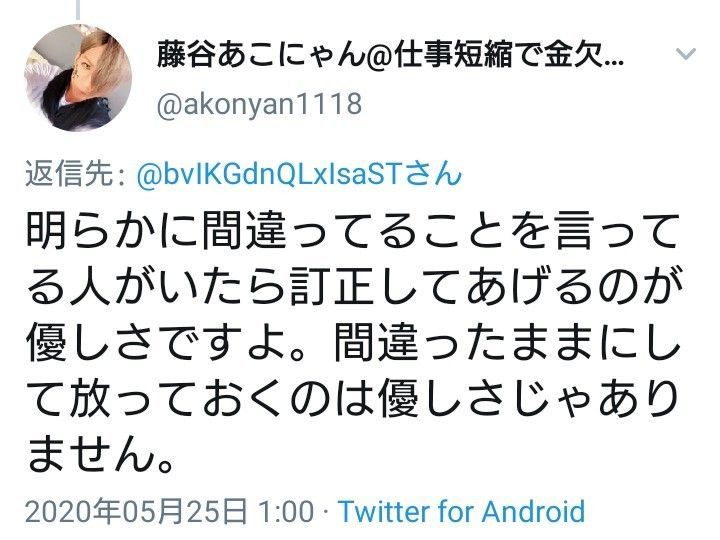Select the 1:00 time in timestamp

pyautogui.click(x=286, y=511)
